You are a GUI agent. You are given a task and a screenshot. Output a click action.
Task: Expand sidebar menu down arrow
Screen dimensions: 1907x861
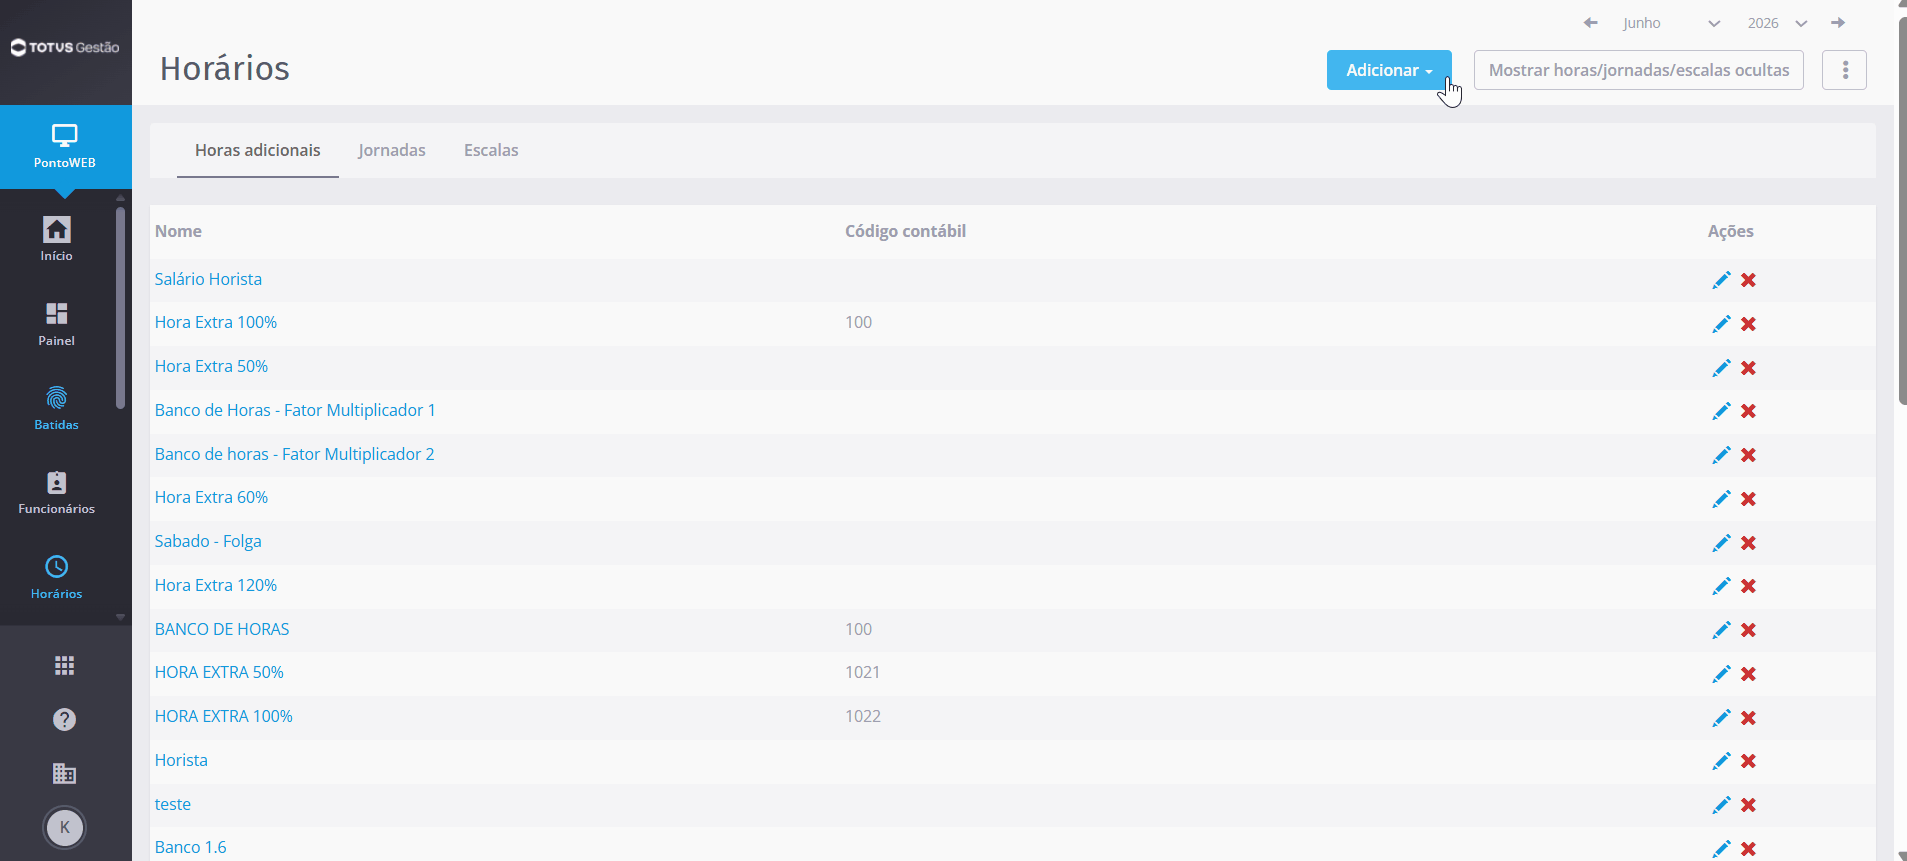(x=121, y=617)
